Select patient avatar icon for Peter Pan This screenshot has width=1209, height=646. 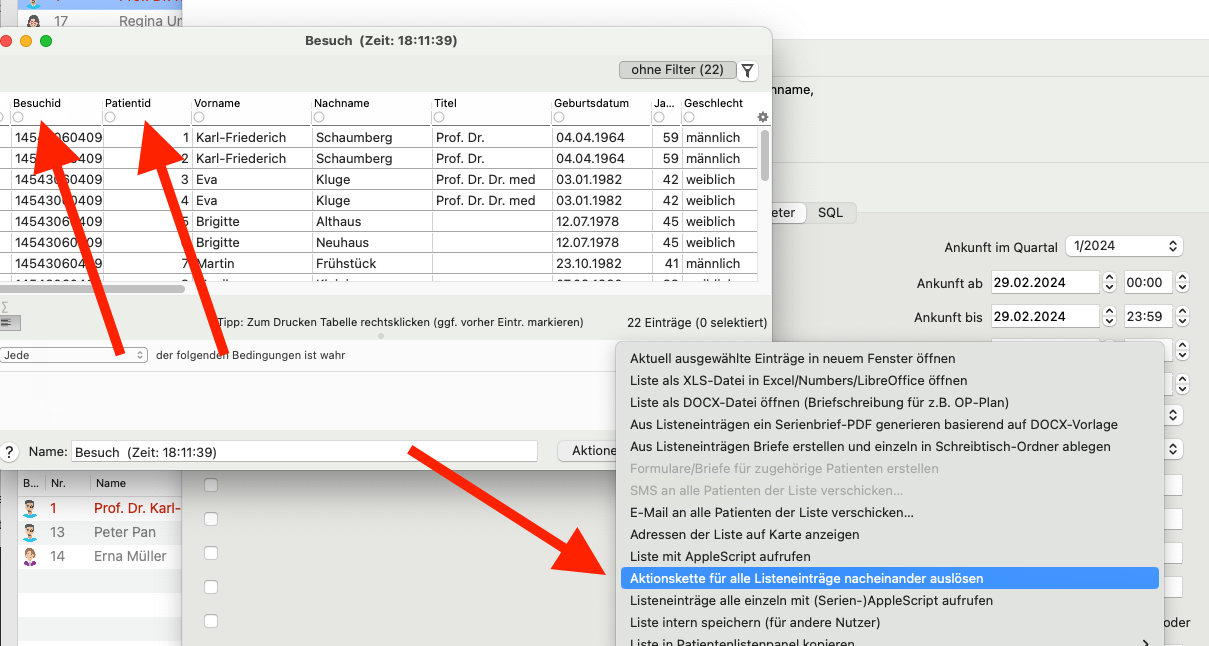(30, 532)
